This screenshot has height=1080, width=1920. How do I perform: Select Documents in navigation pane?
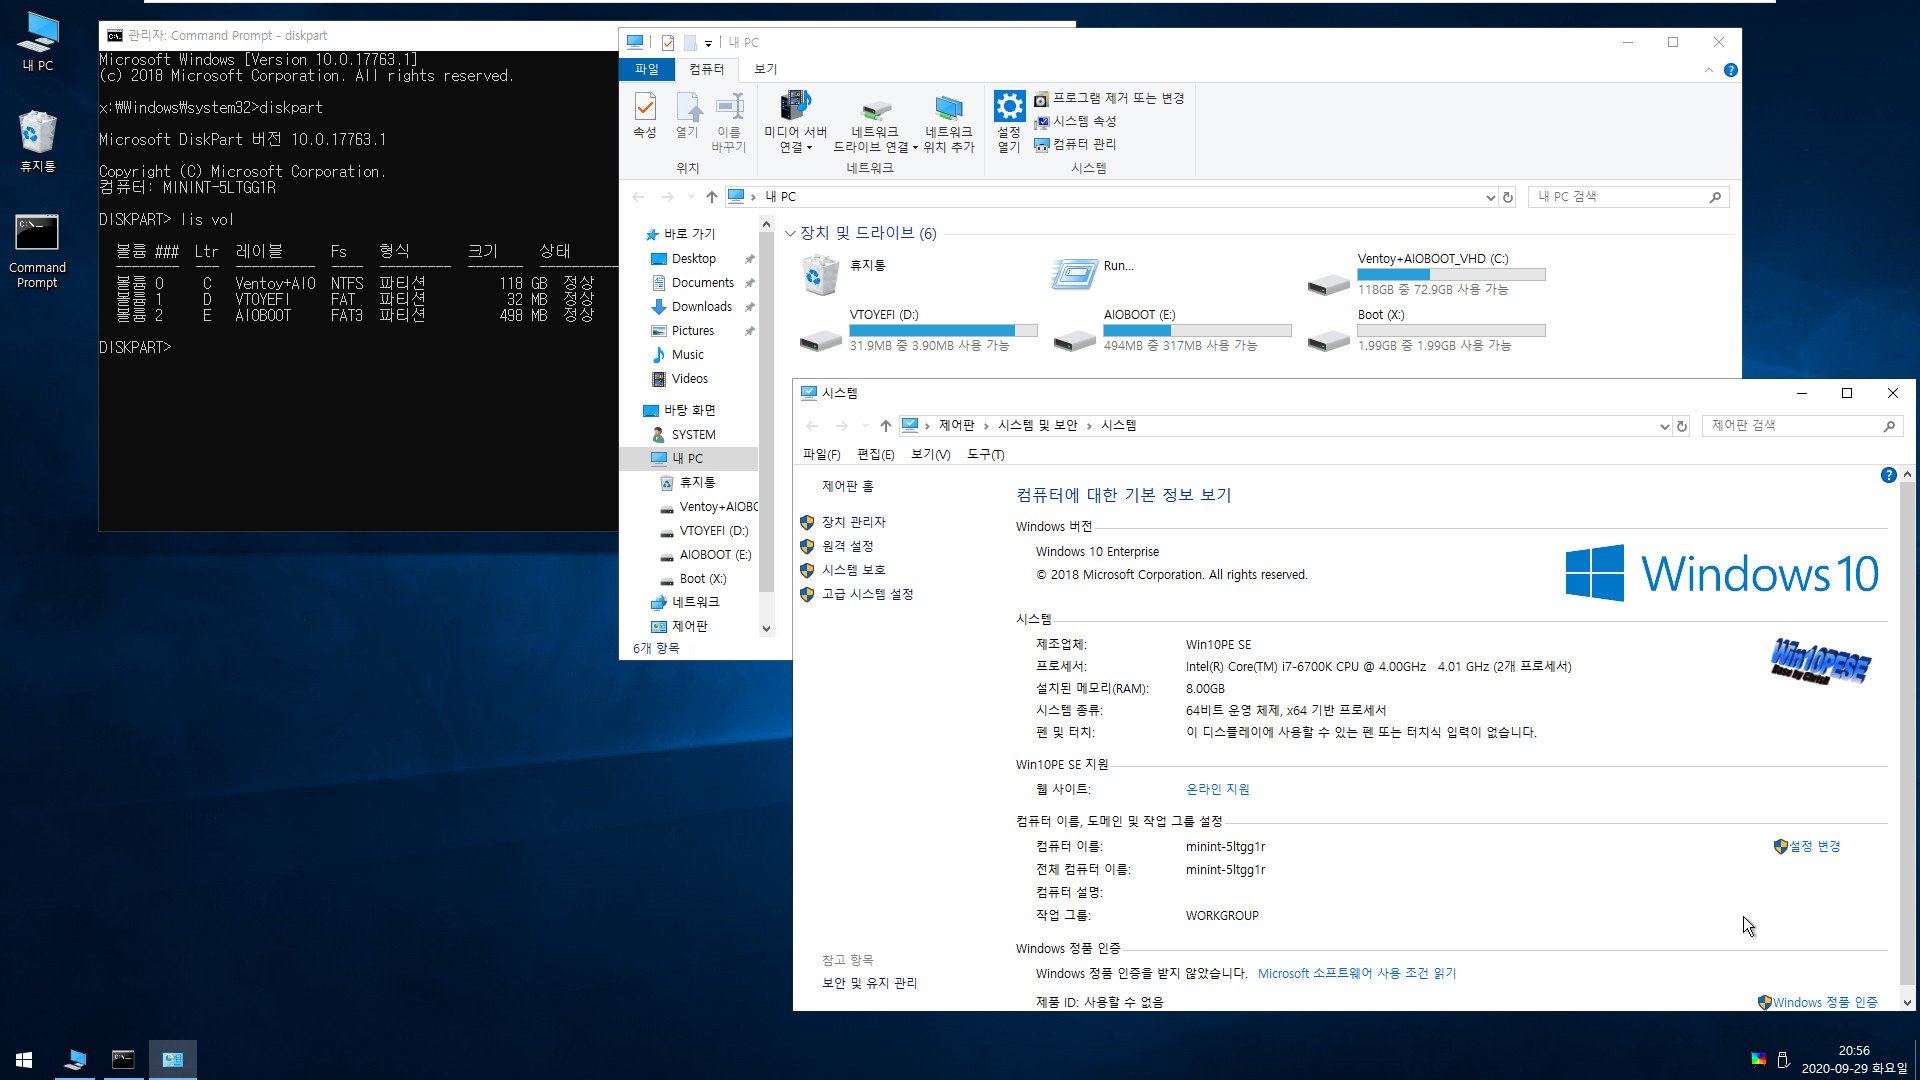tap(702, 283)
